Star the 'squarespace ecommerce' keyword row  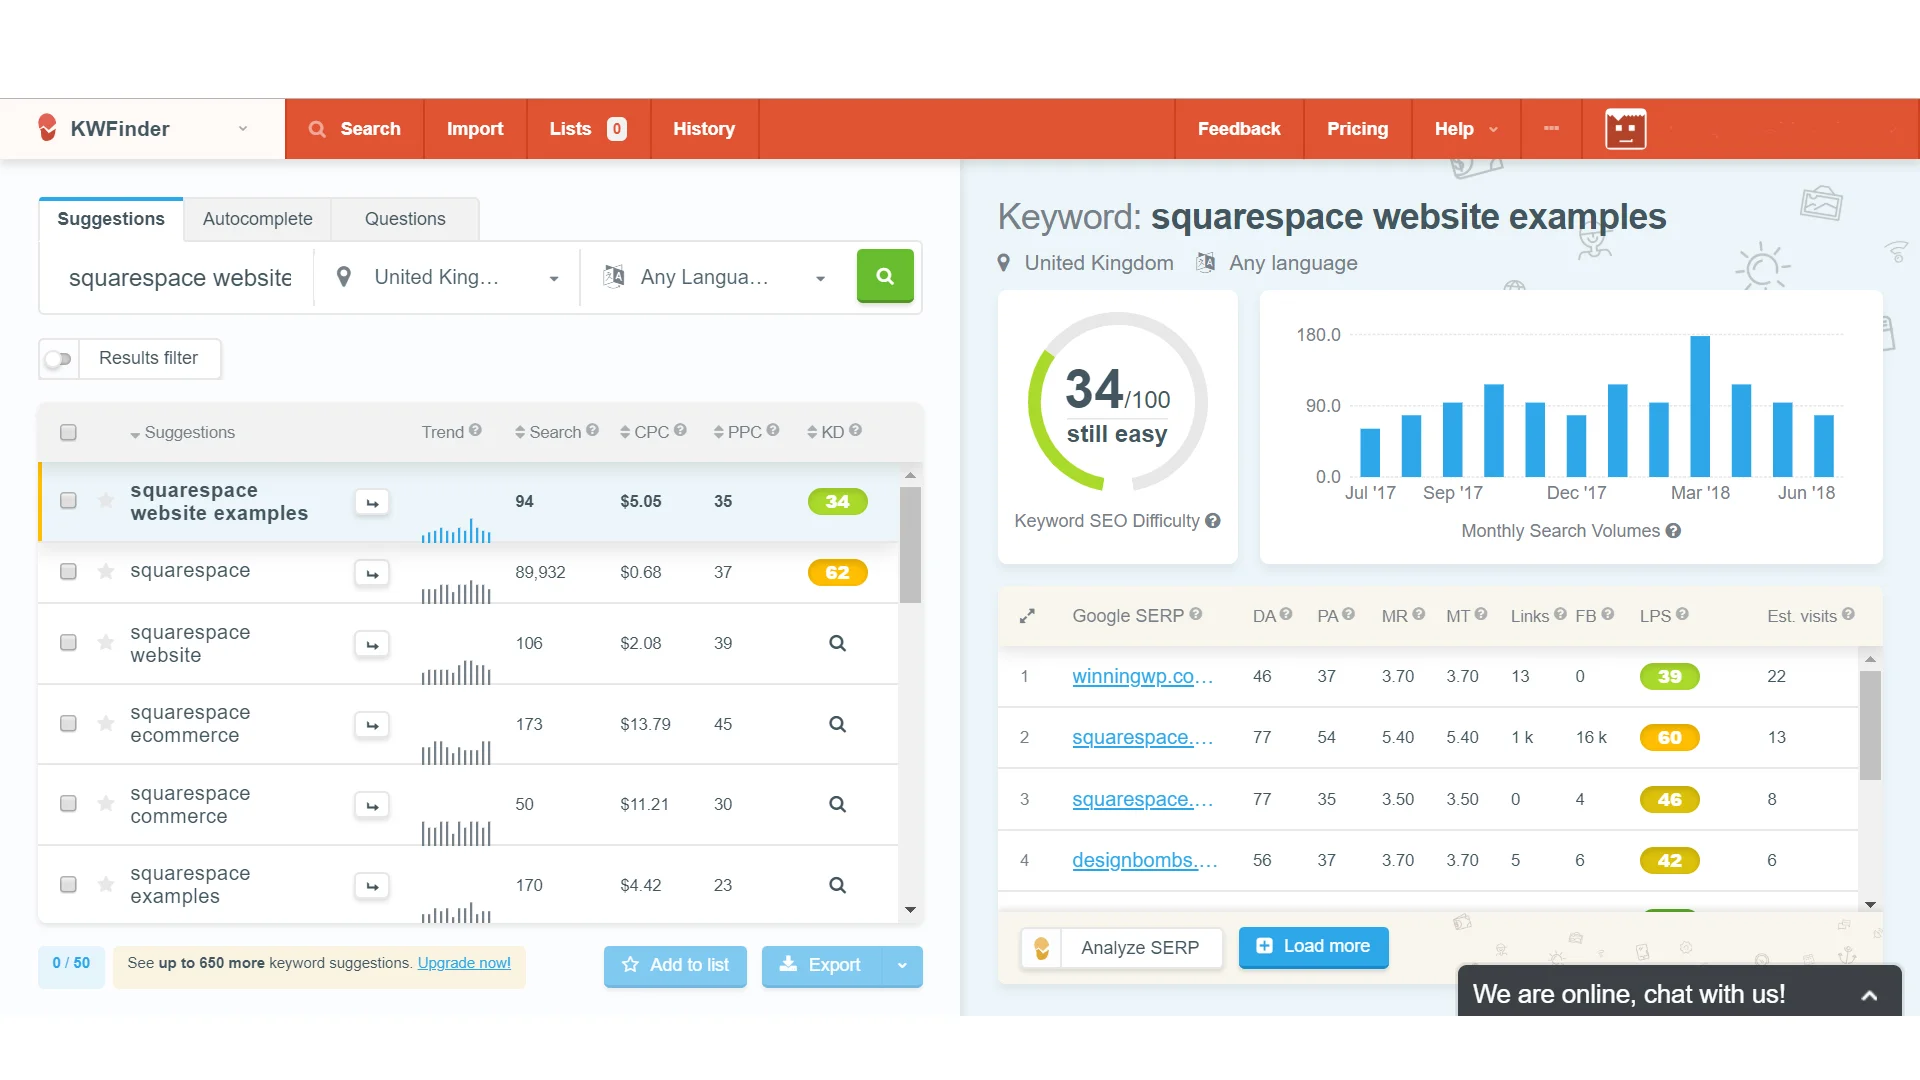105,723
